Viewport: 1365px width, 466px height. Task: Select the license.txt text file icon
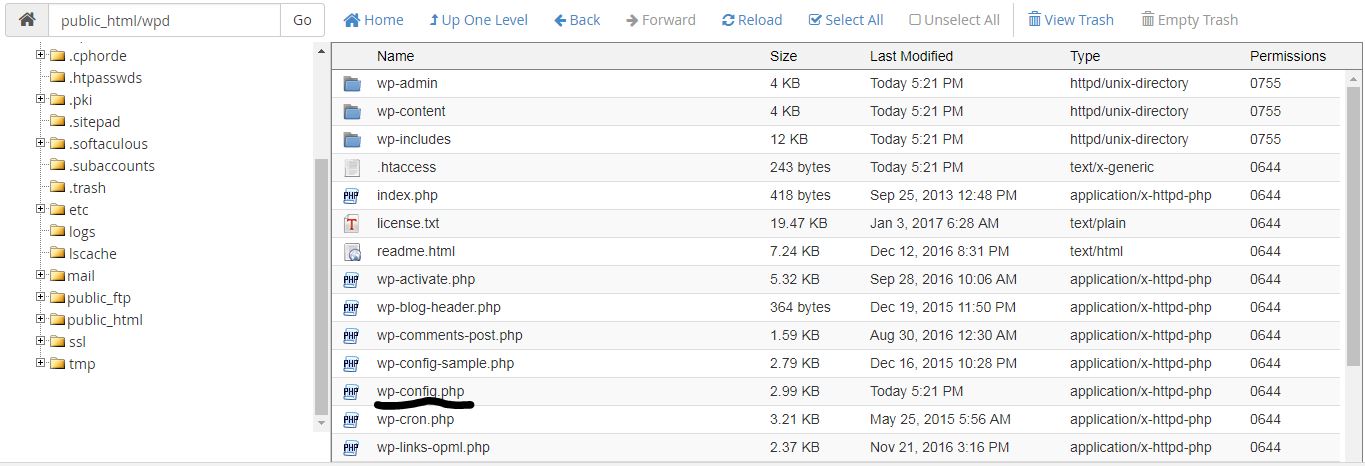pos(351,224)
